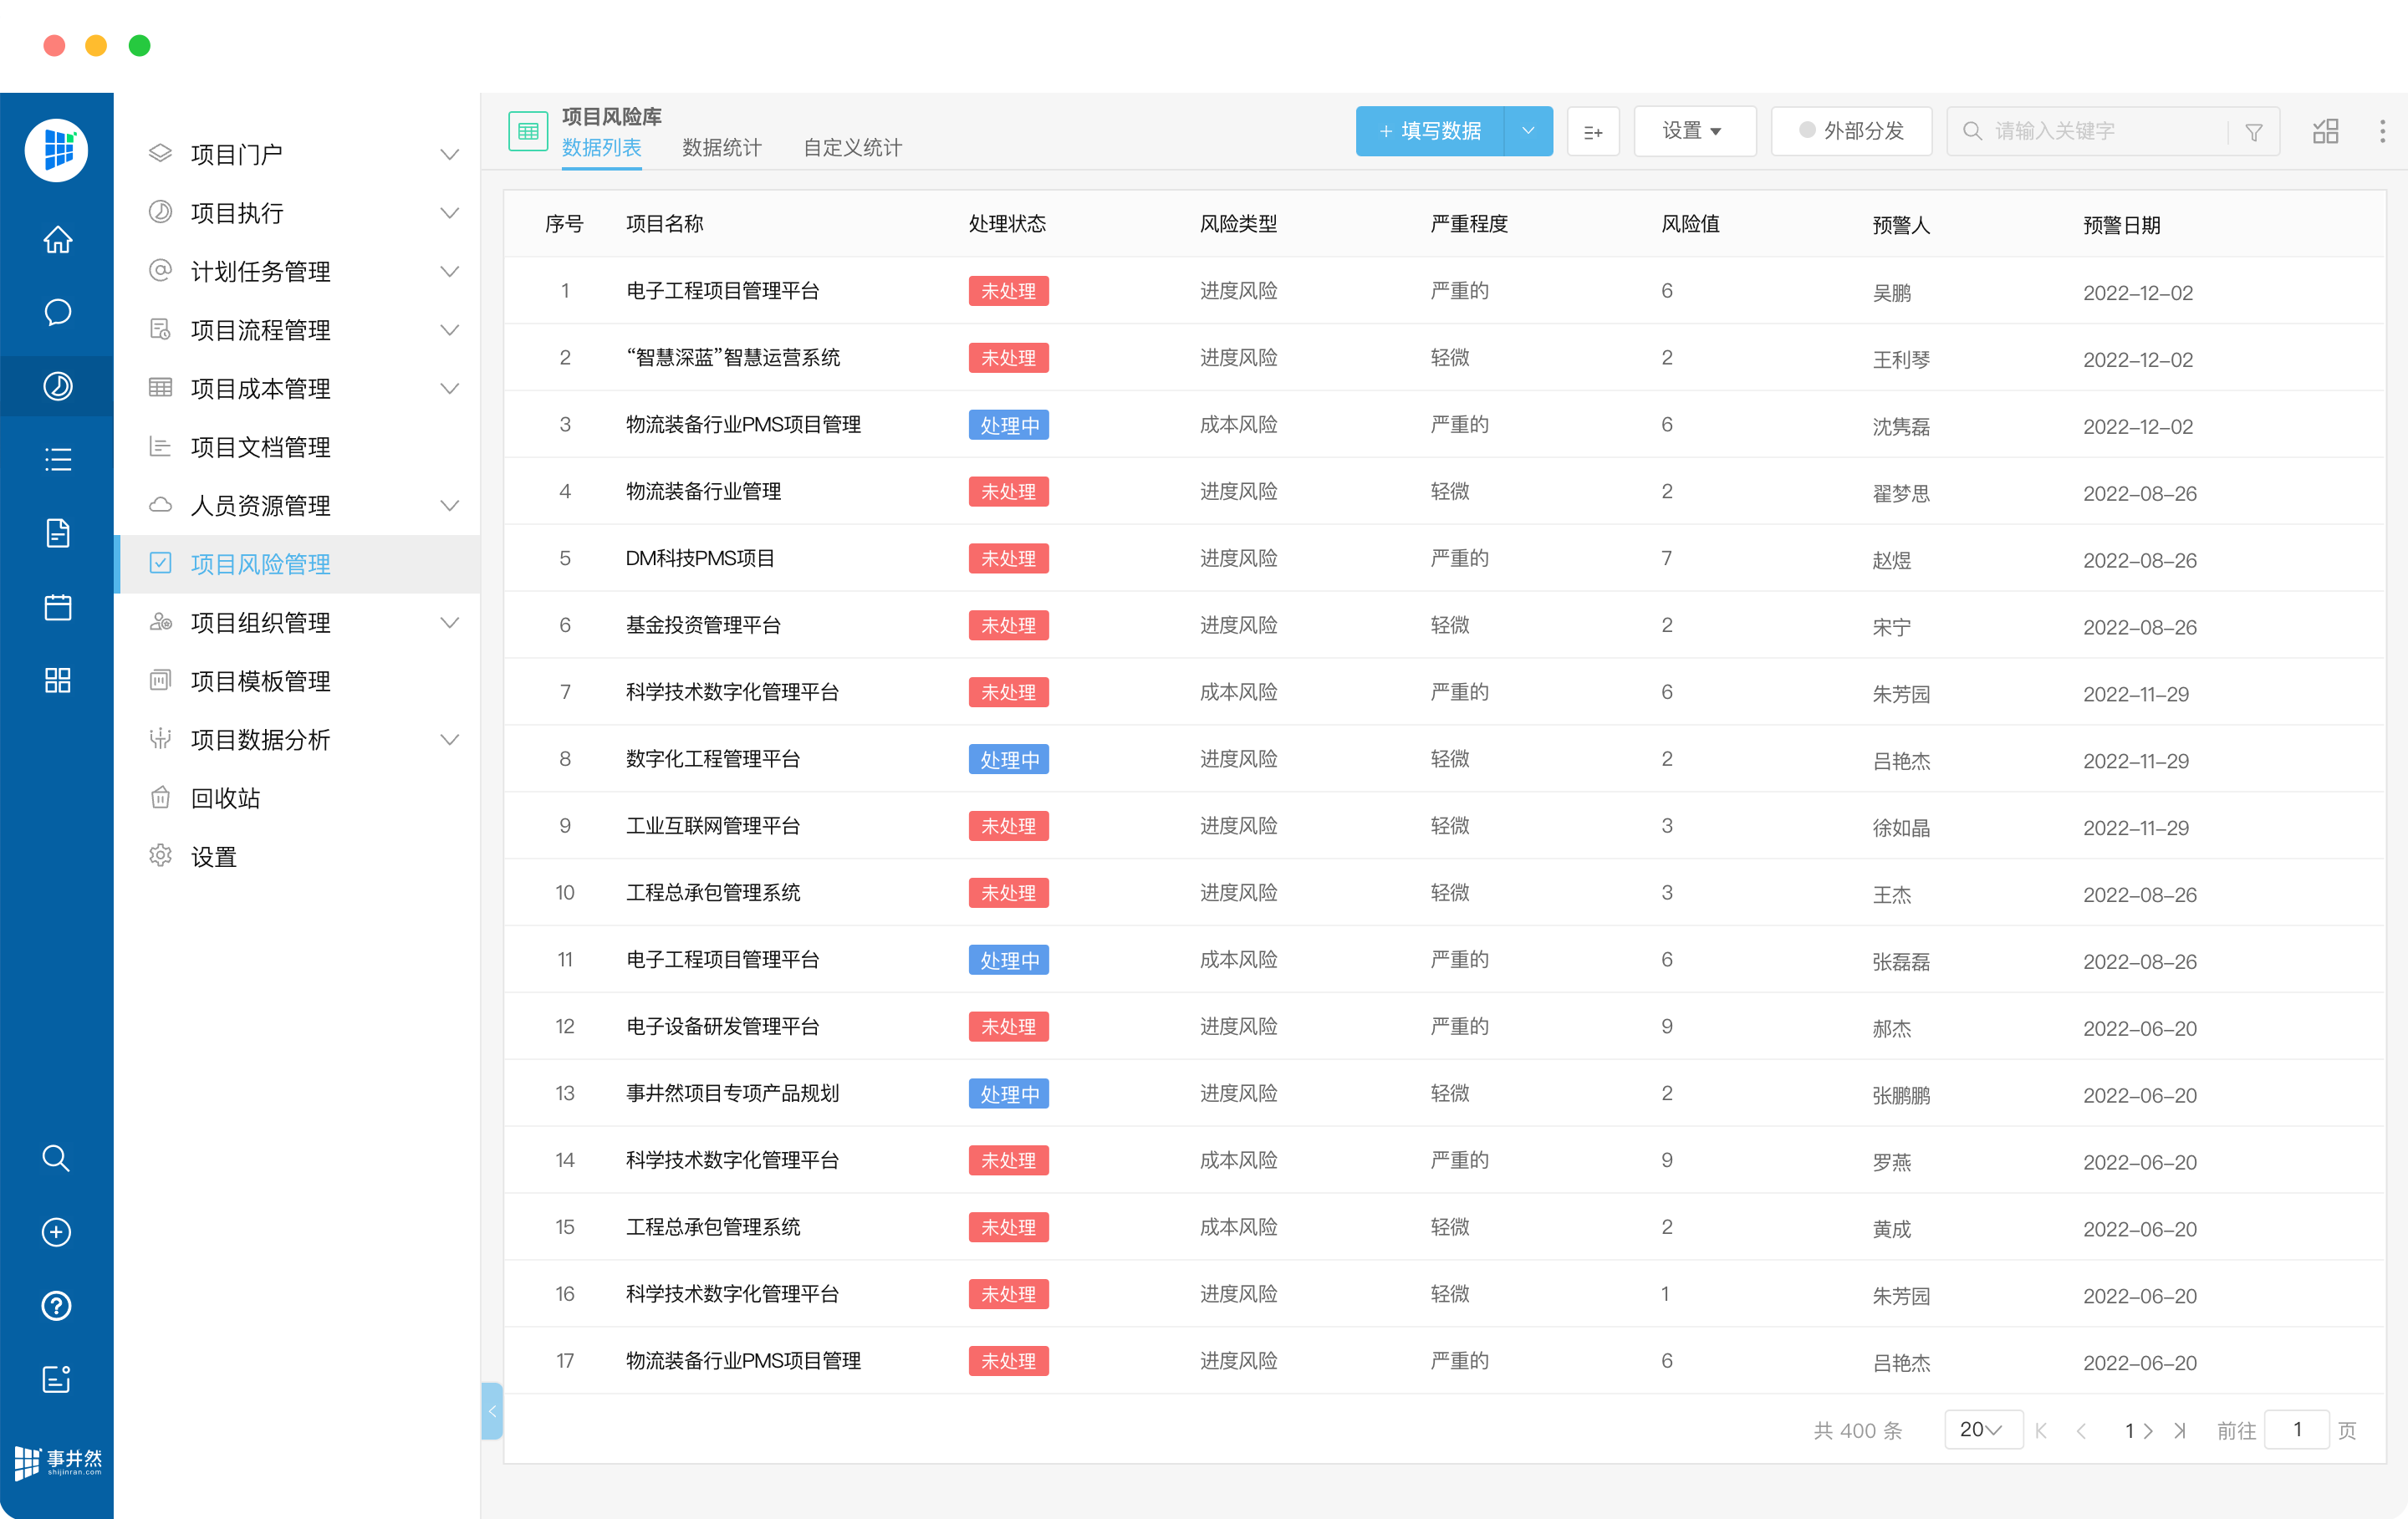Open the help question mark icon
2408x1519 pixels.
56,1305
